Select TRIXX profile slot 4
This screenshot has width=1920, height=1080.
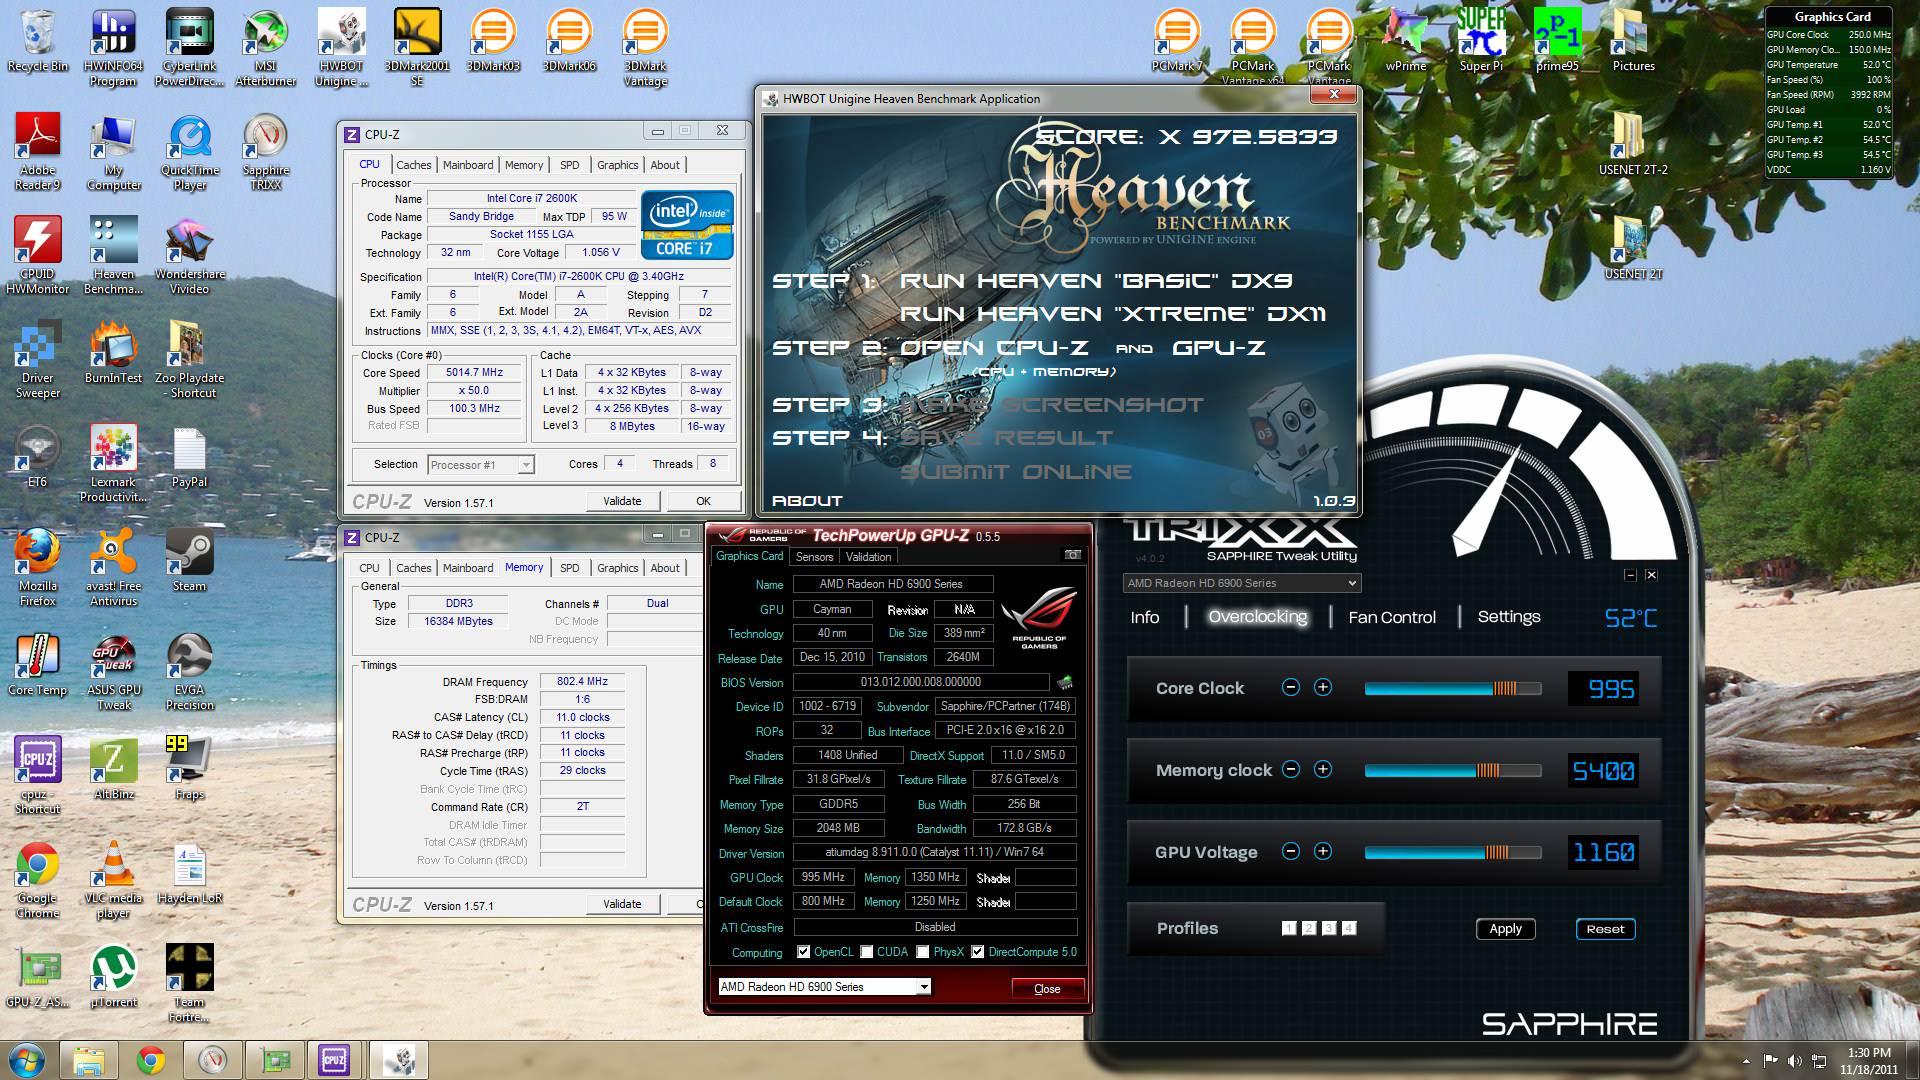coord(1349,928)
